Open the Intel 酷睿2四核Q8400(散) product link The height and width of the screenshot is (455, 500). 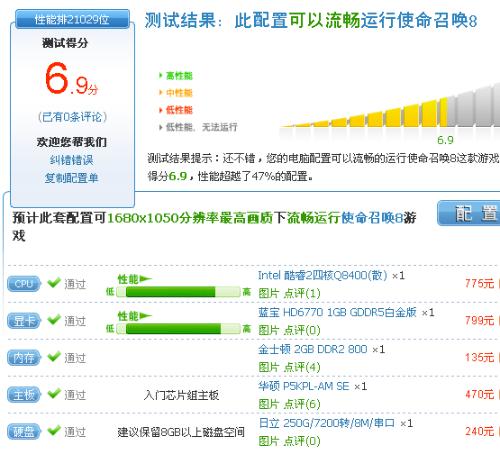pyautogui.click(x=323, y=276)
